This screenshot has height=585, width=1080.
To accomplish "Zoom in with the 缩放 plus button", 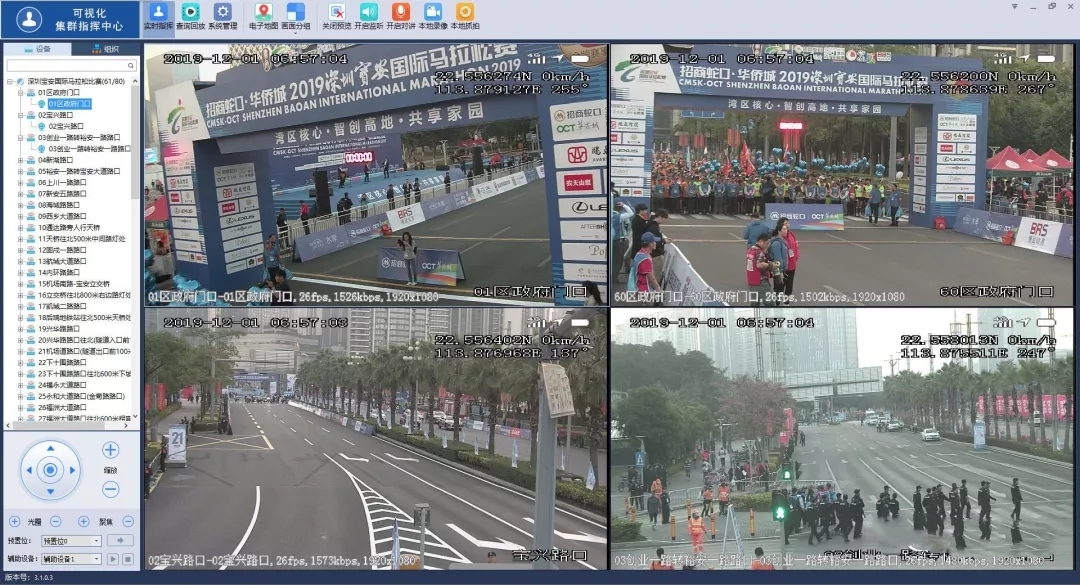I will click(110, 450).
